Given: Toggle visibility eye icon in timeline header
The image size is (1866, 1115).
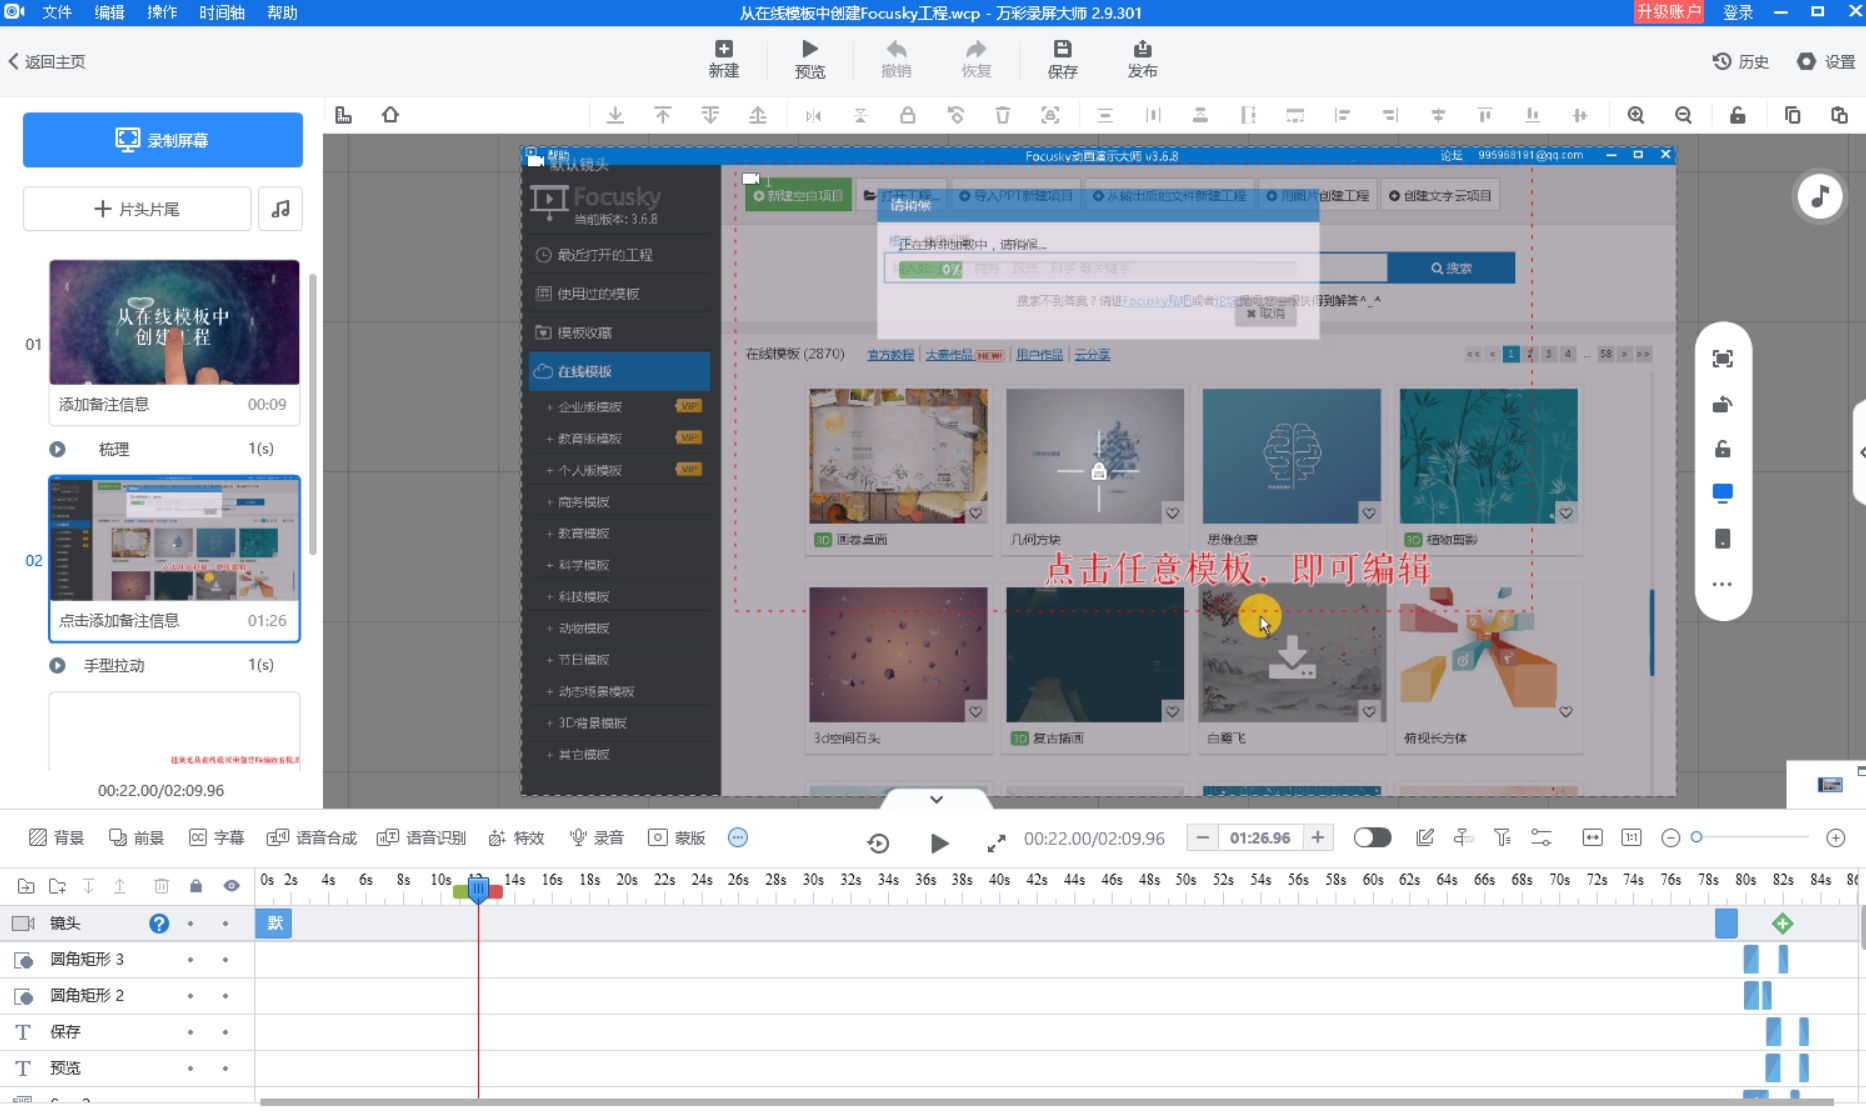Looking at the screenshot, I should pos(231,886).
